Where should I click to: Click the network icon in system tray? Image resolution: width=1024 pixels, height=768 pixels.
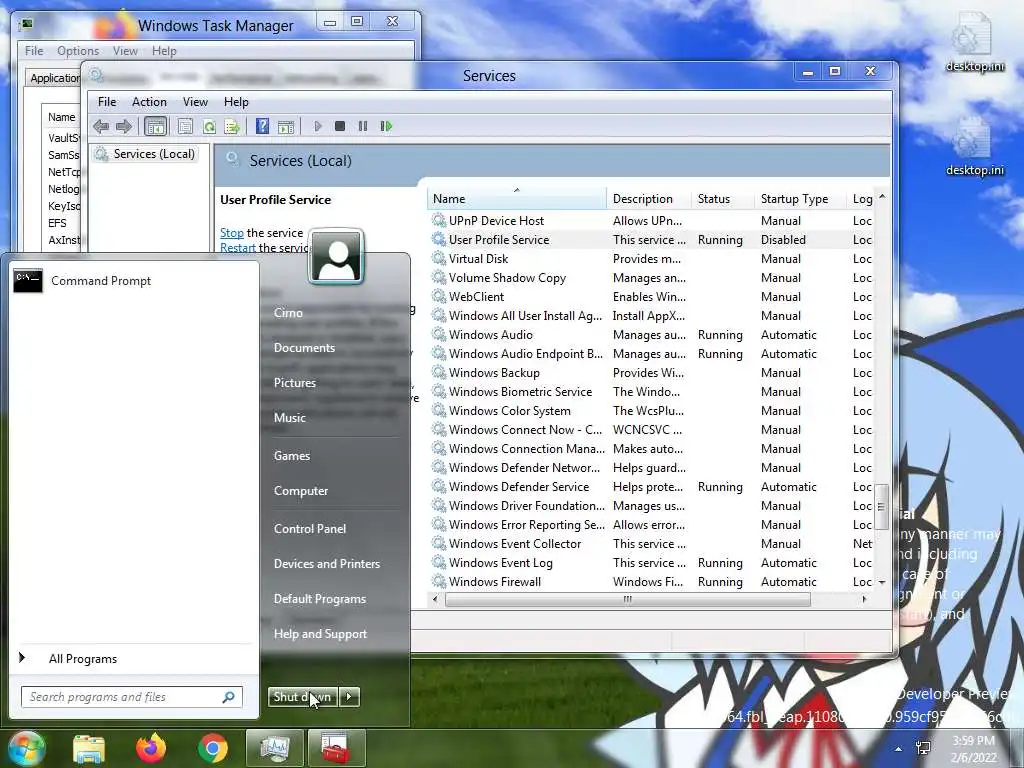[923, 748]
